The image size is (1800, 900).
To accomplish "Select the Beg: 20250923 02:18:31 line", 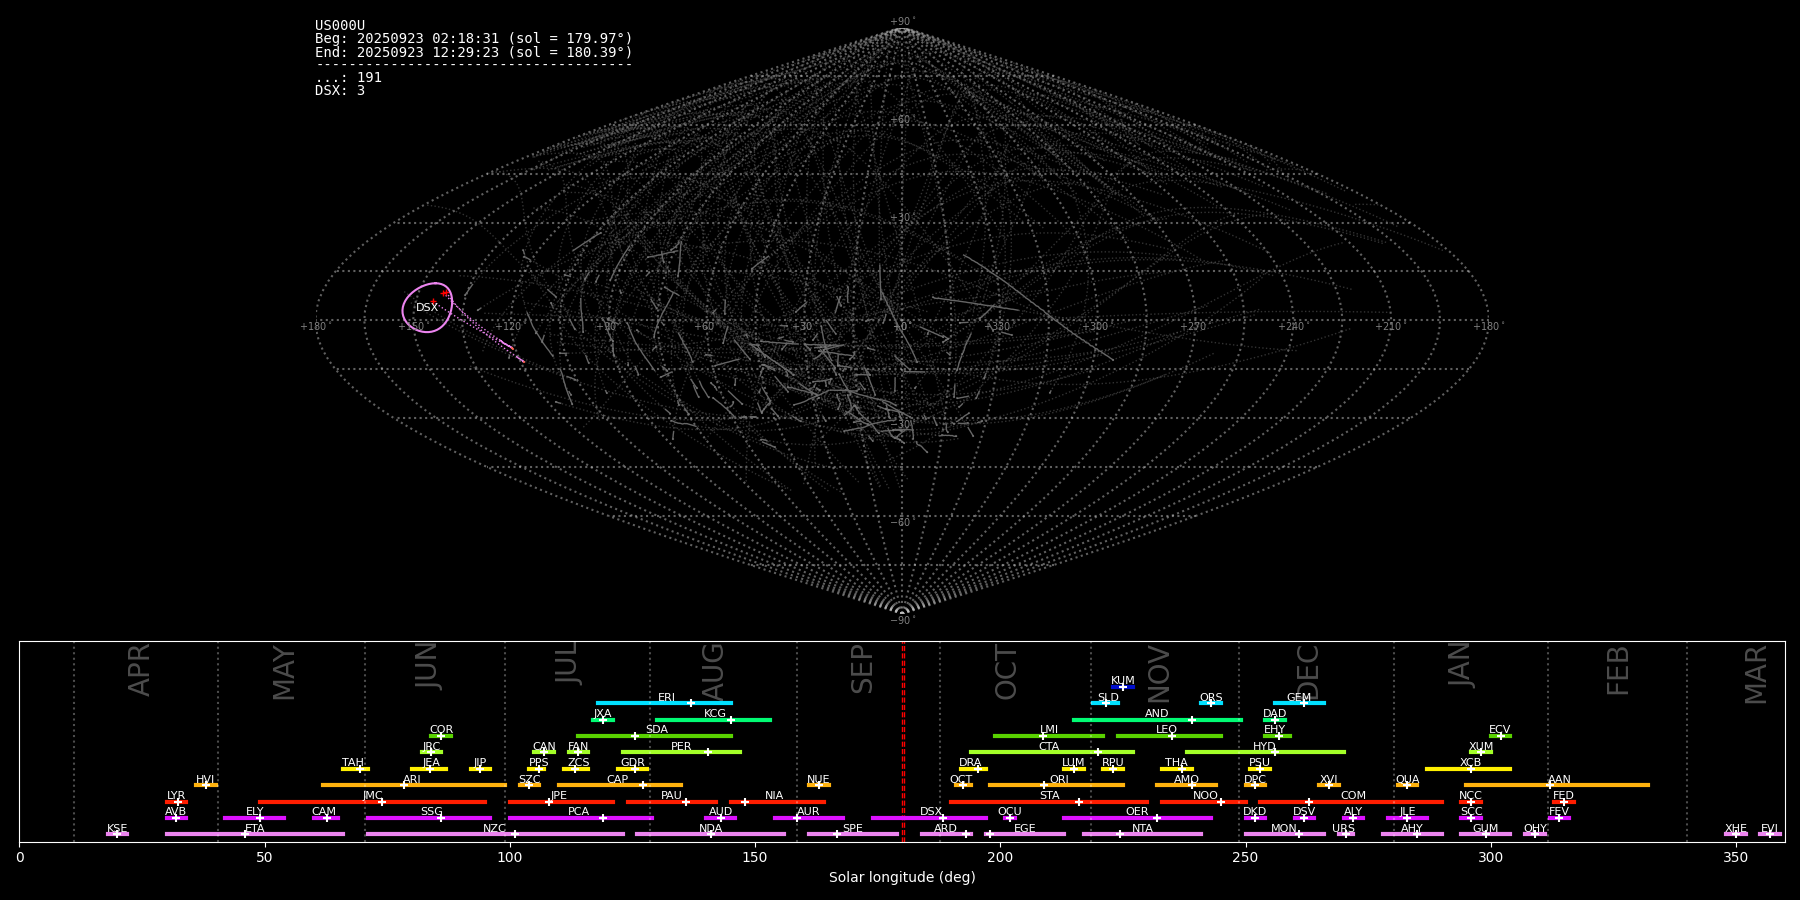I will (x=474, y=39).
